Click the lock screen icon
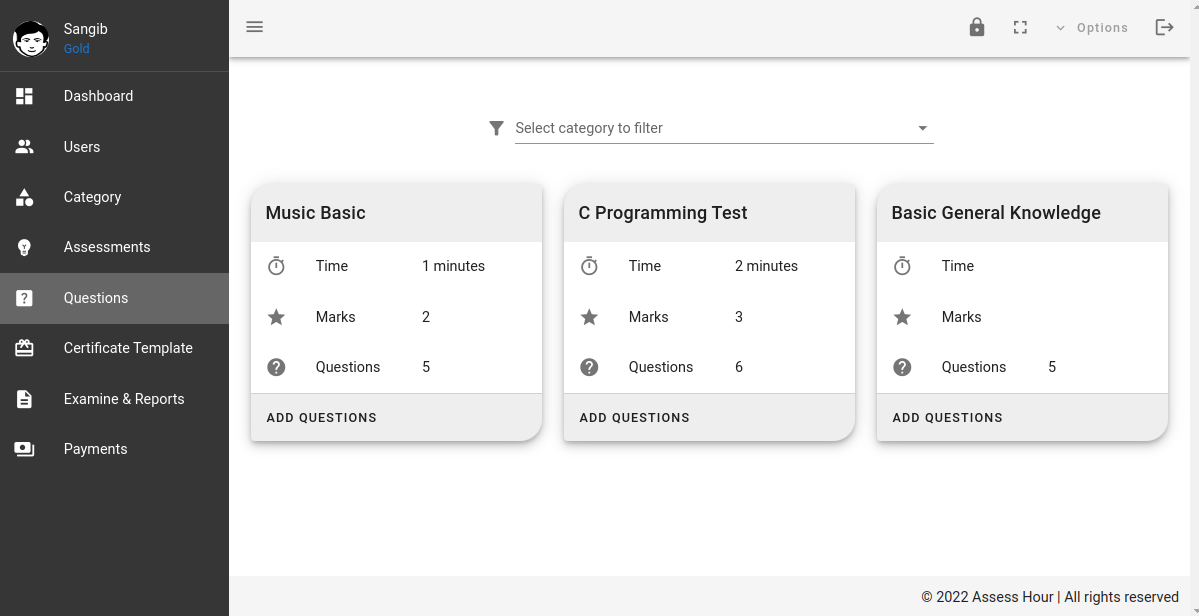Image resolution: width=1199 pixels, height=616 pixels. click(976, 28)
